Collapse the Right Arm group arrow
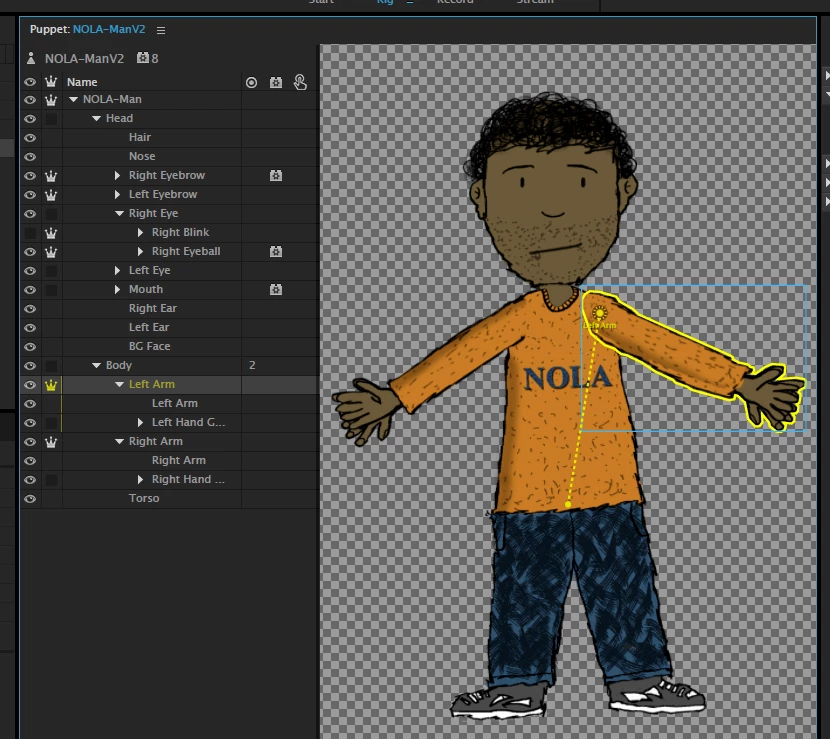The image size is (830, 739). point(119,441)
